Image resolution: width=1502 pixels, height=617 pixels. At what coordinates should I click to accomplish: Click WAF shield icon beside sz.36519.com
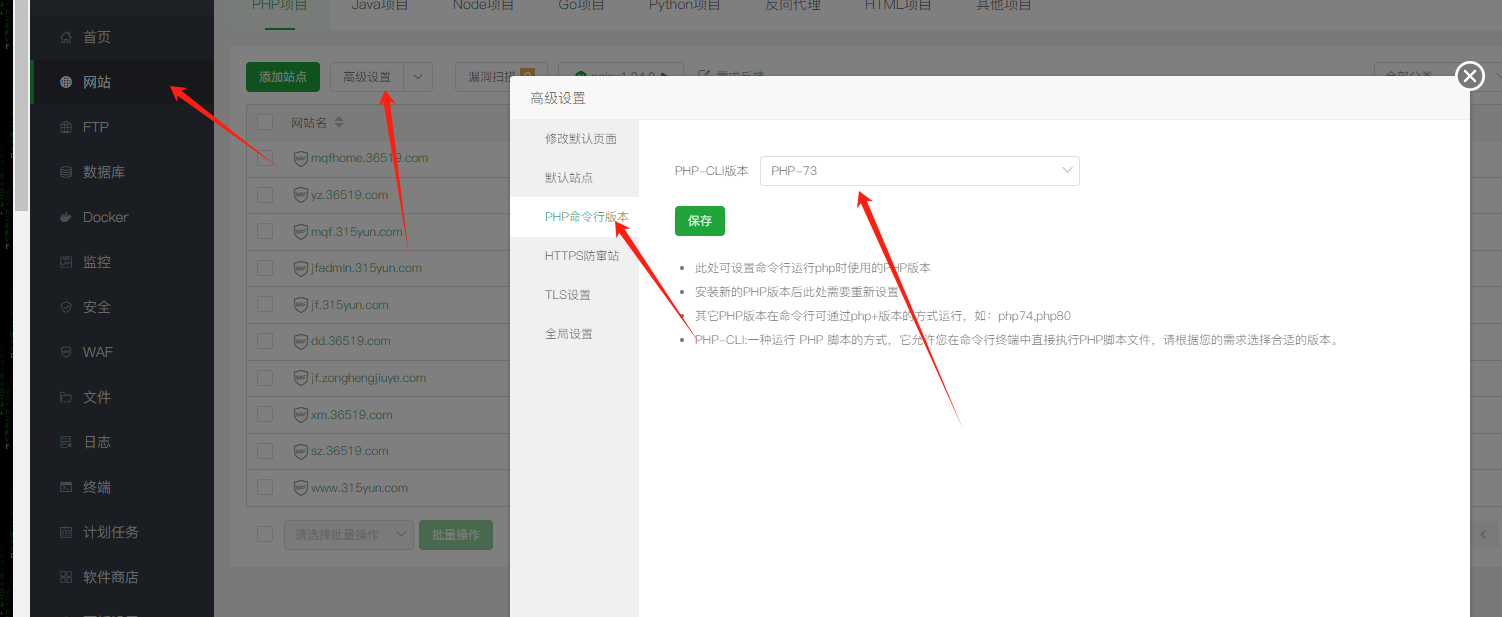[x=301, y=451]
